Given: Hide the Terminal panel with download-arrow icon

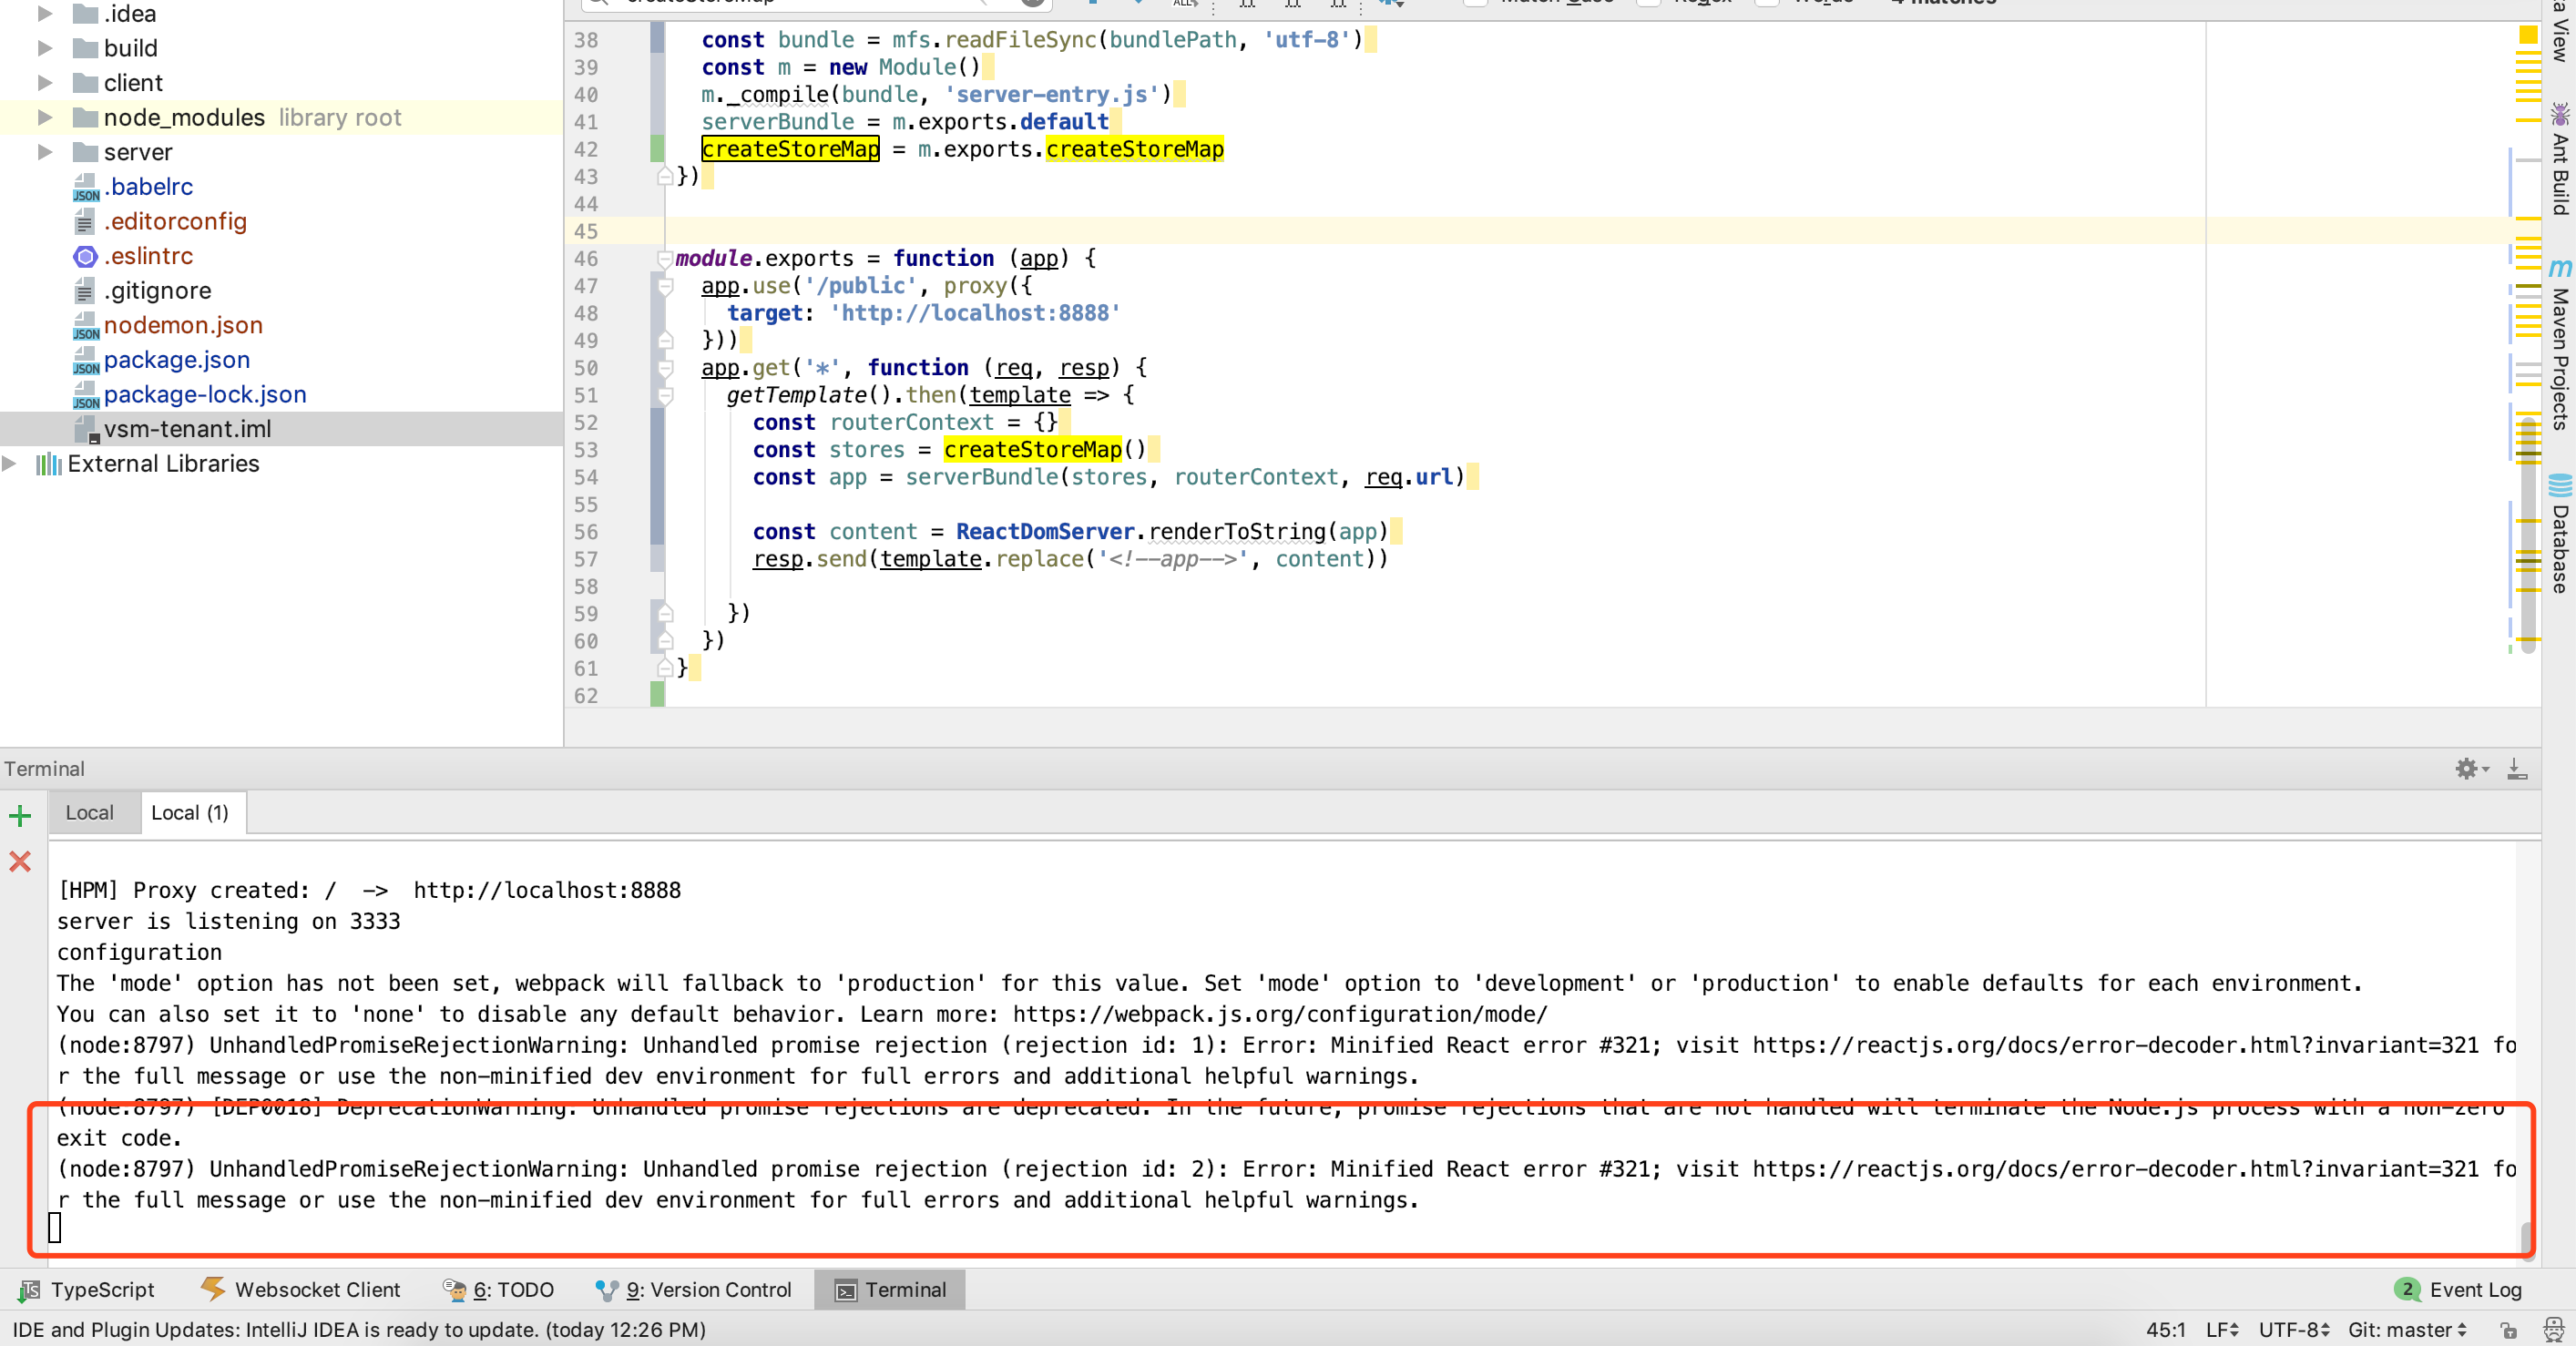Looking at the screenshot, I should point(2518,768).
